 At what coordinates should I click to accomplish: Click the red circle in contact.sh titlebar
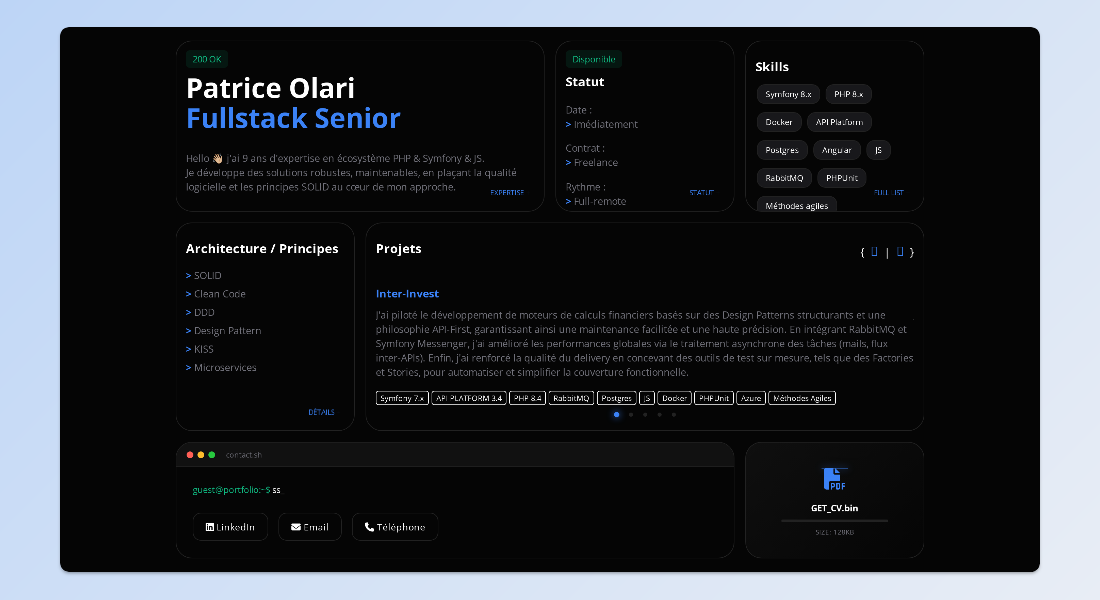tap(190, 454)
